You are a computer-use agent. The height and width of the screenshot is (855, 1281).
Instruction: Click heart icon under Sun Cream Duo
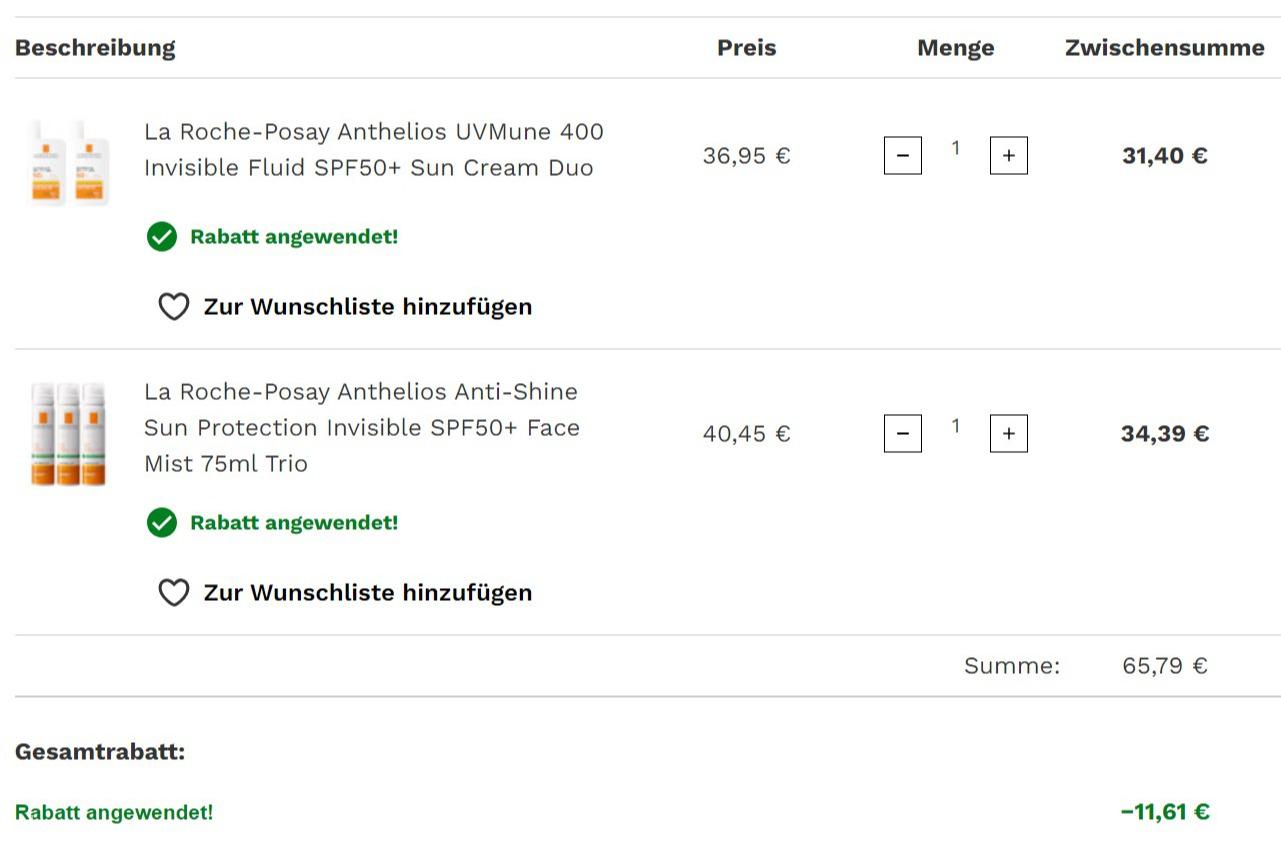point(174,307)
